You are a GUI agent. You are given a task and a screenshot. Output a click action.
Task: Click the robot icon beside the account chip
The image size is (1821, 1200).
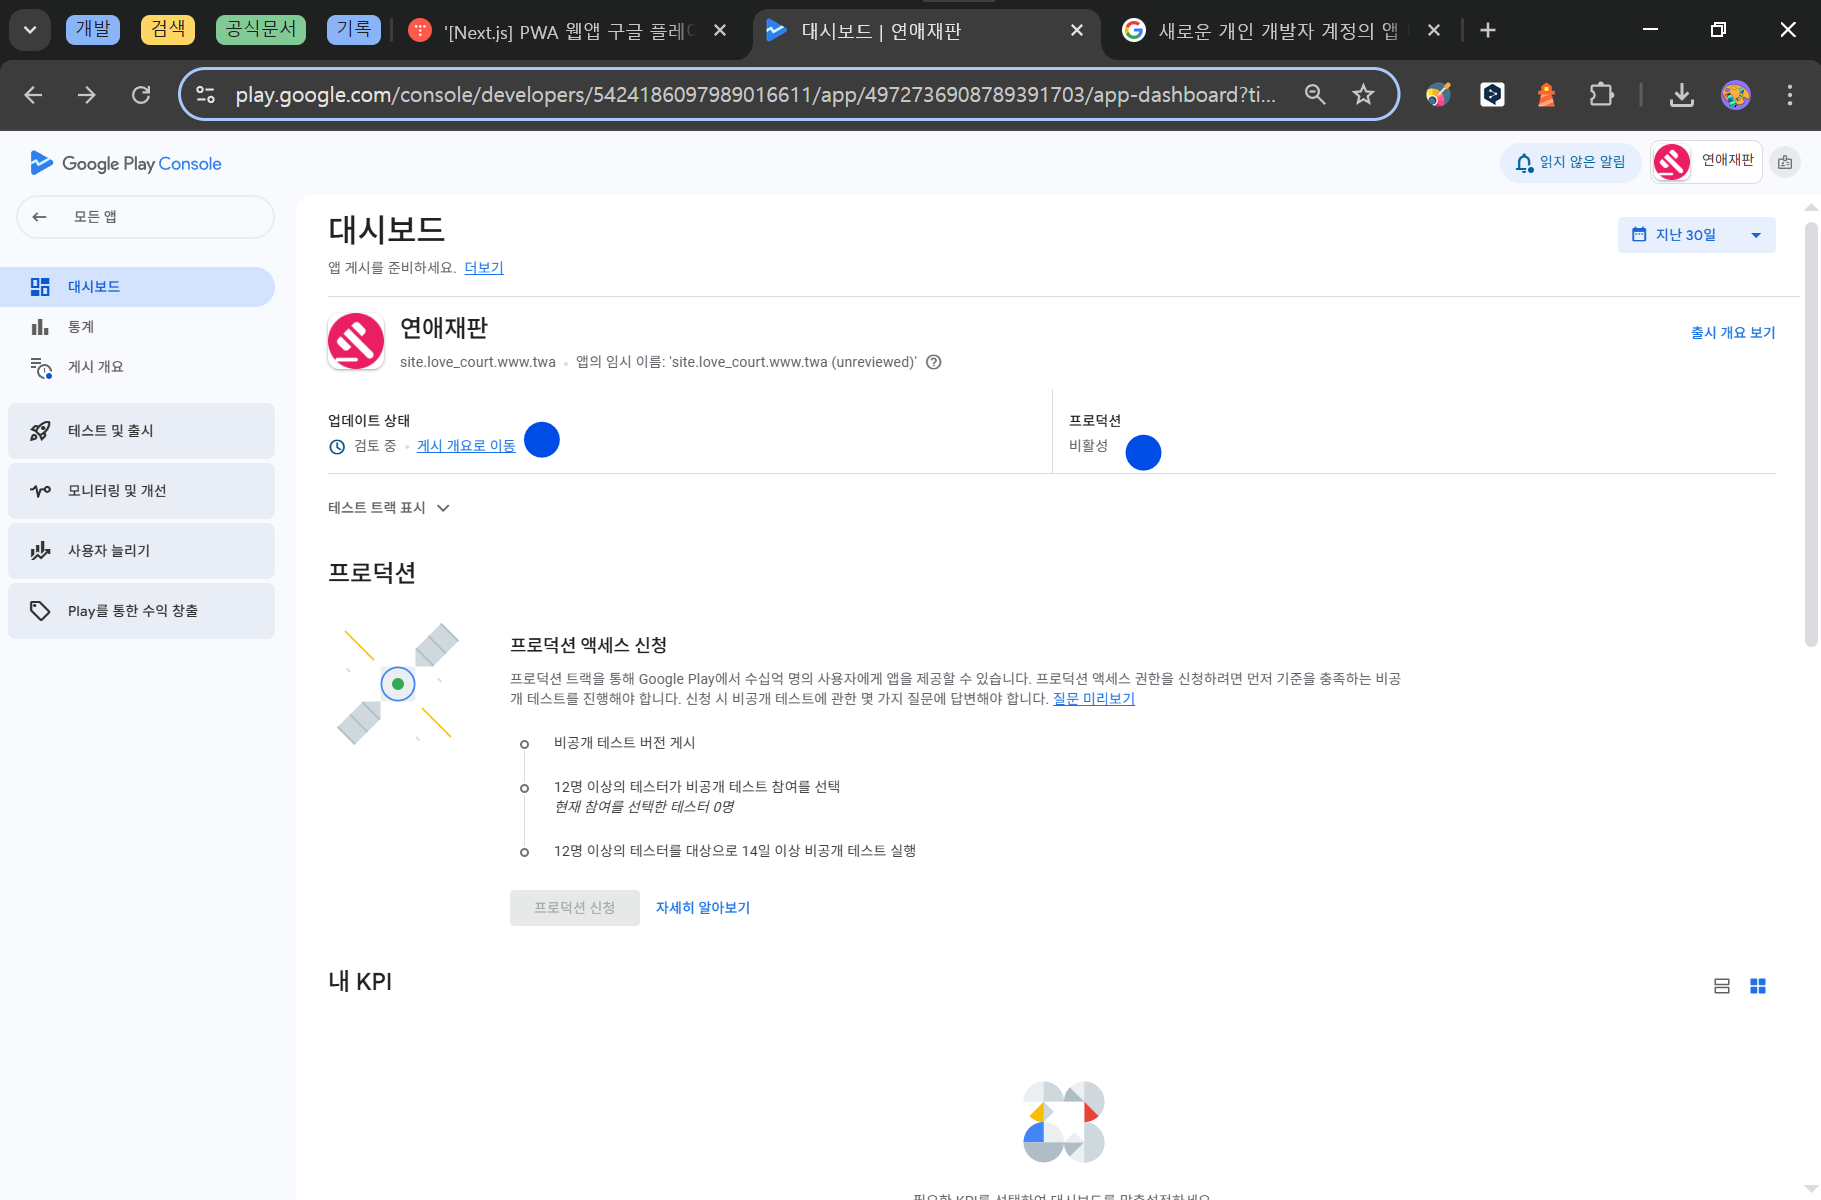tap(1785, 162)
